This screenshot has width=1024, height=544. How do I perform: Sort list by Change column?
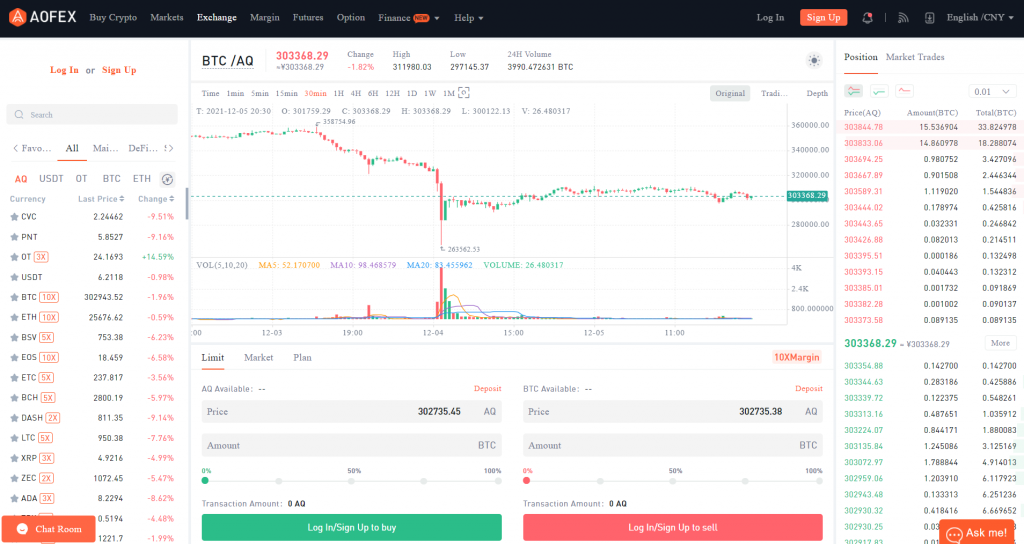(156, 199)
